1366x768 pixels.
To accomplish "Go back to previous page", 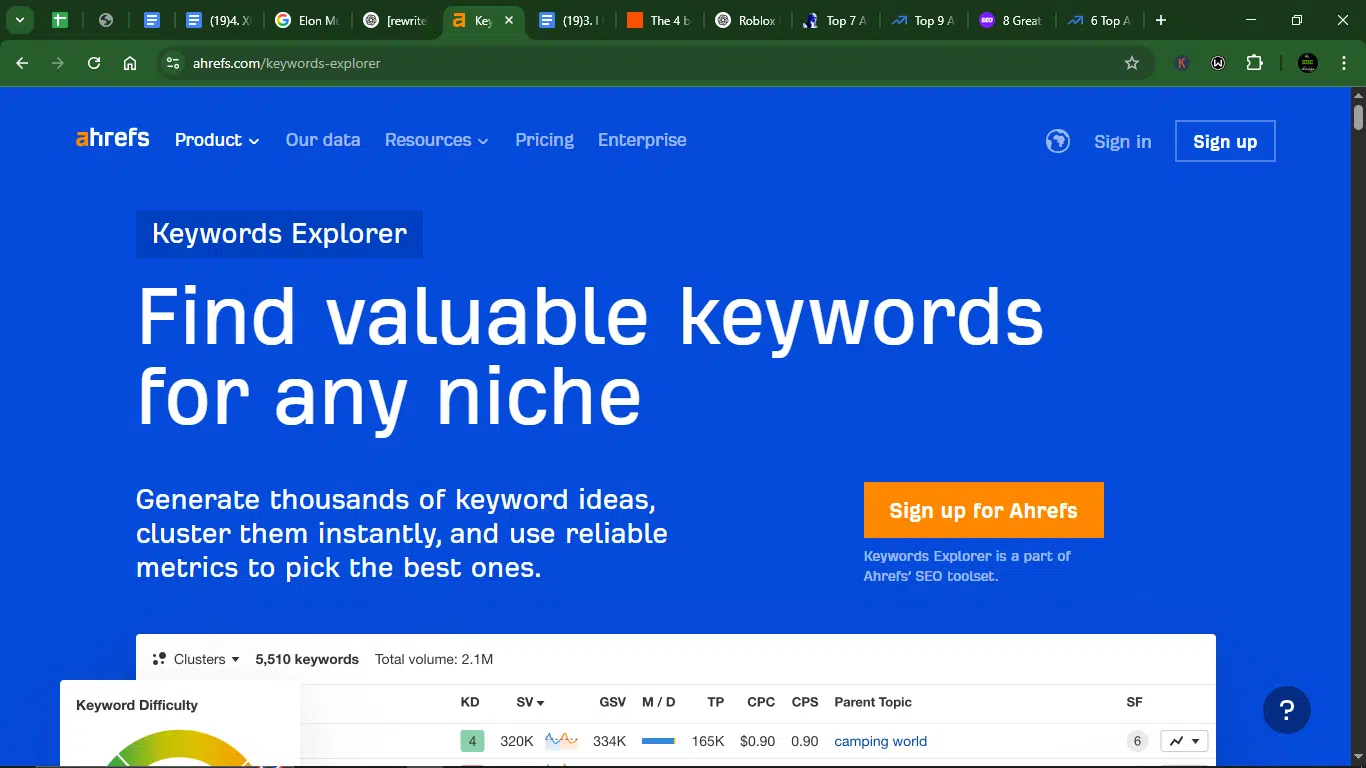I will [x=22, y=63].
